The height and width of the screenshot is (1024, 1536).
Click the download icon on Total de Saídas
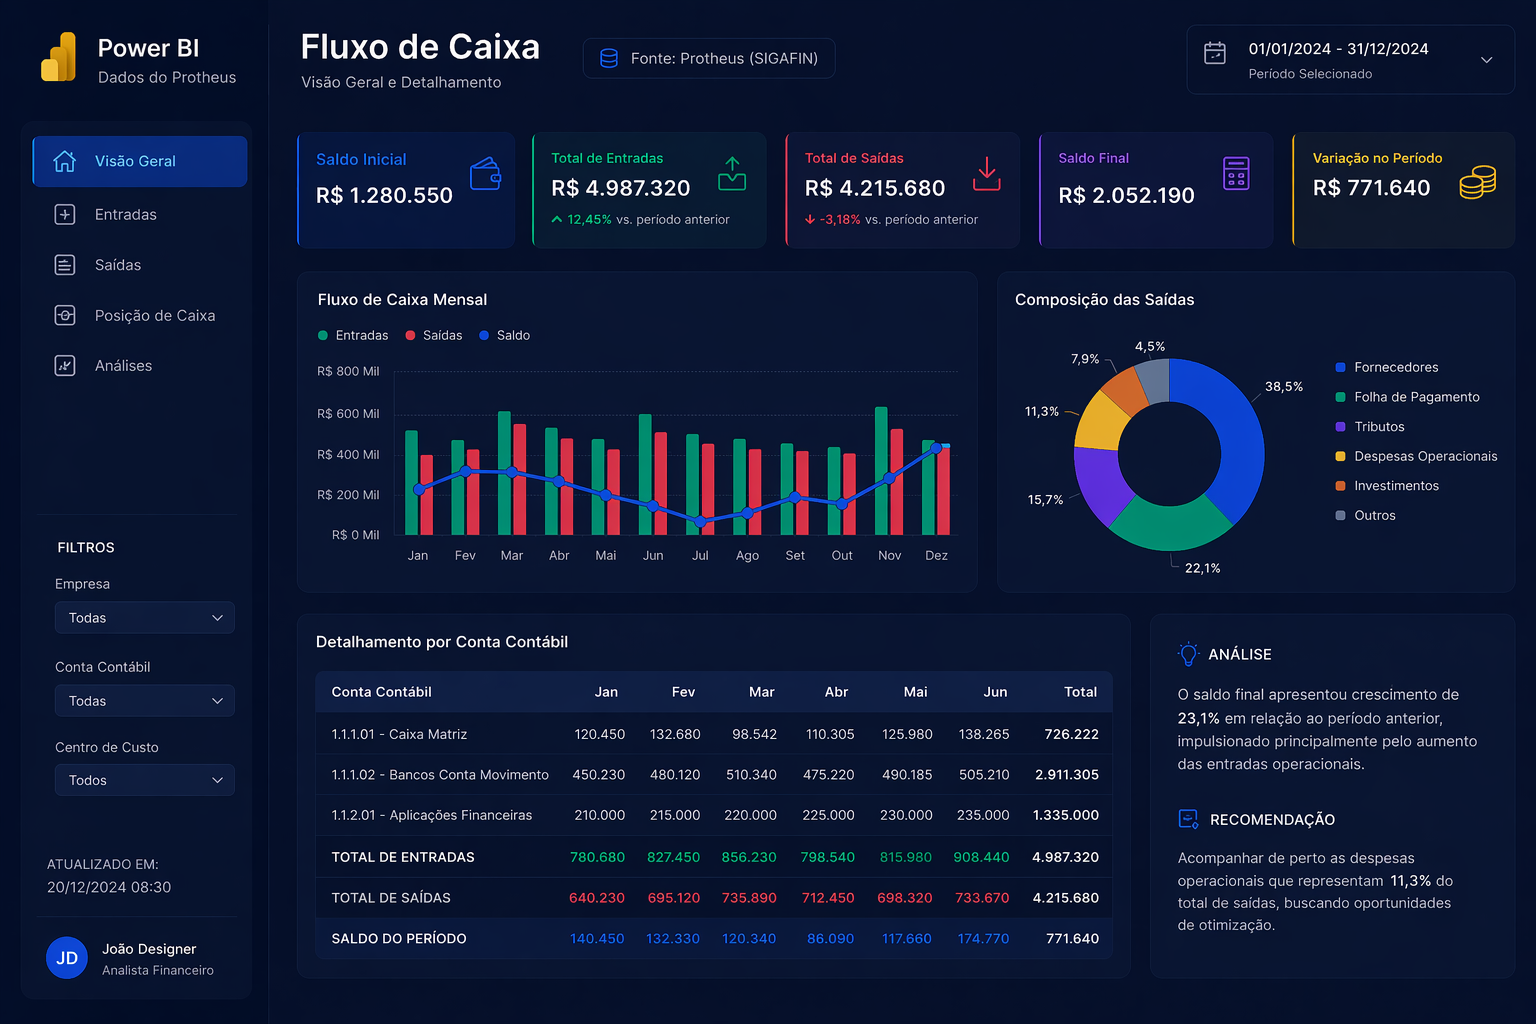coord(986,174)
